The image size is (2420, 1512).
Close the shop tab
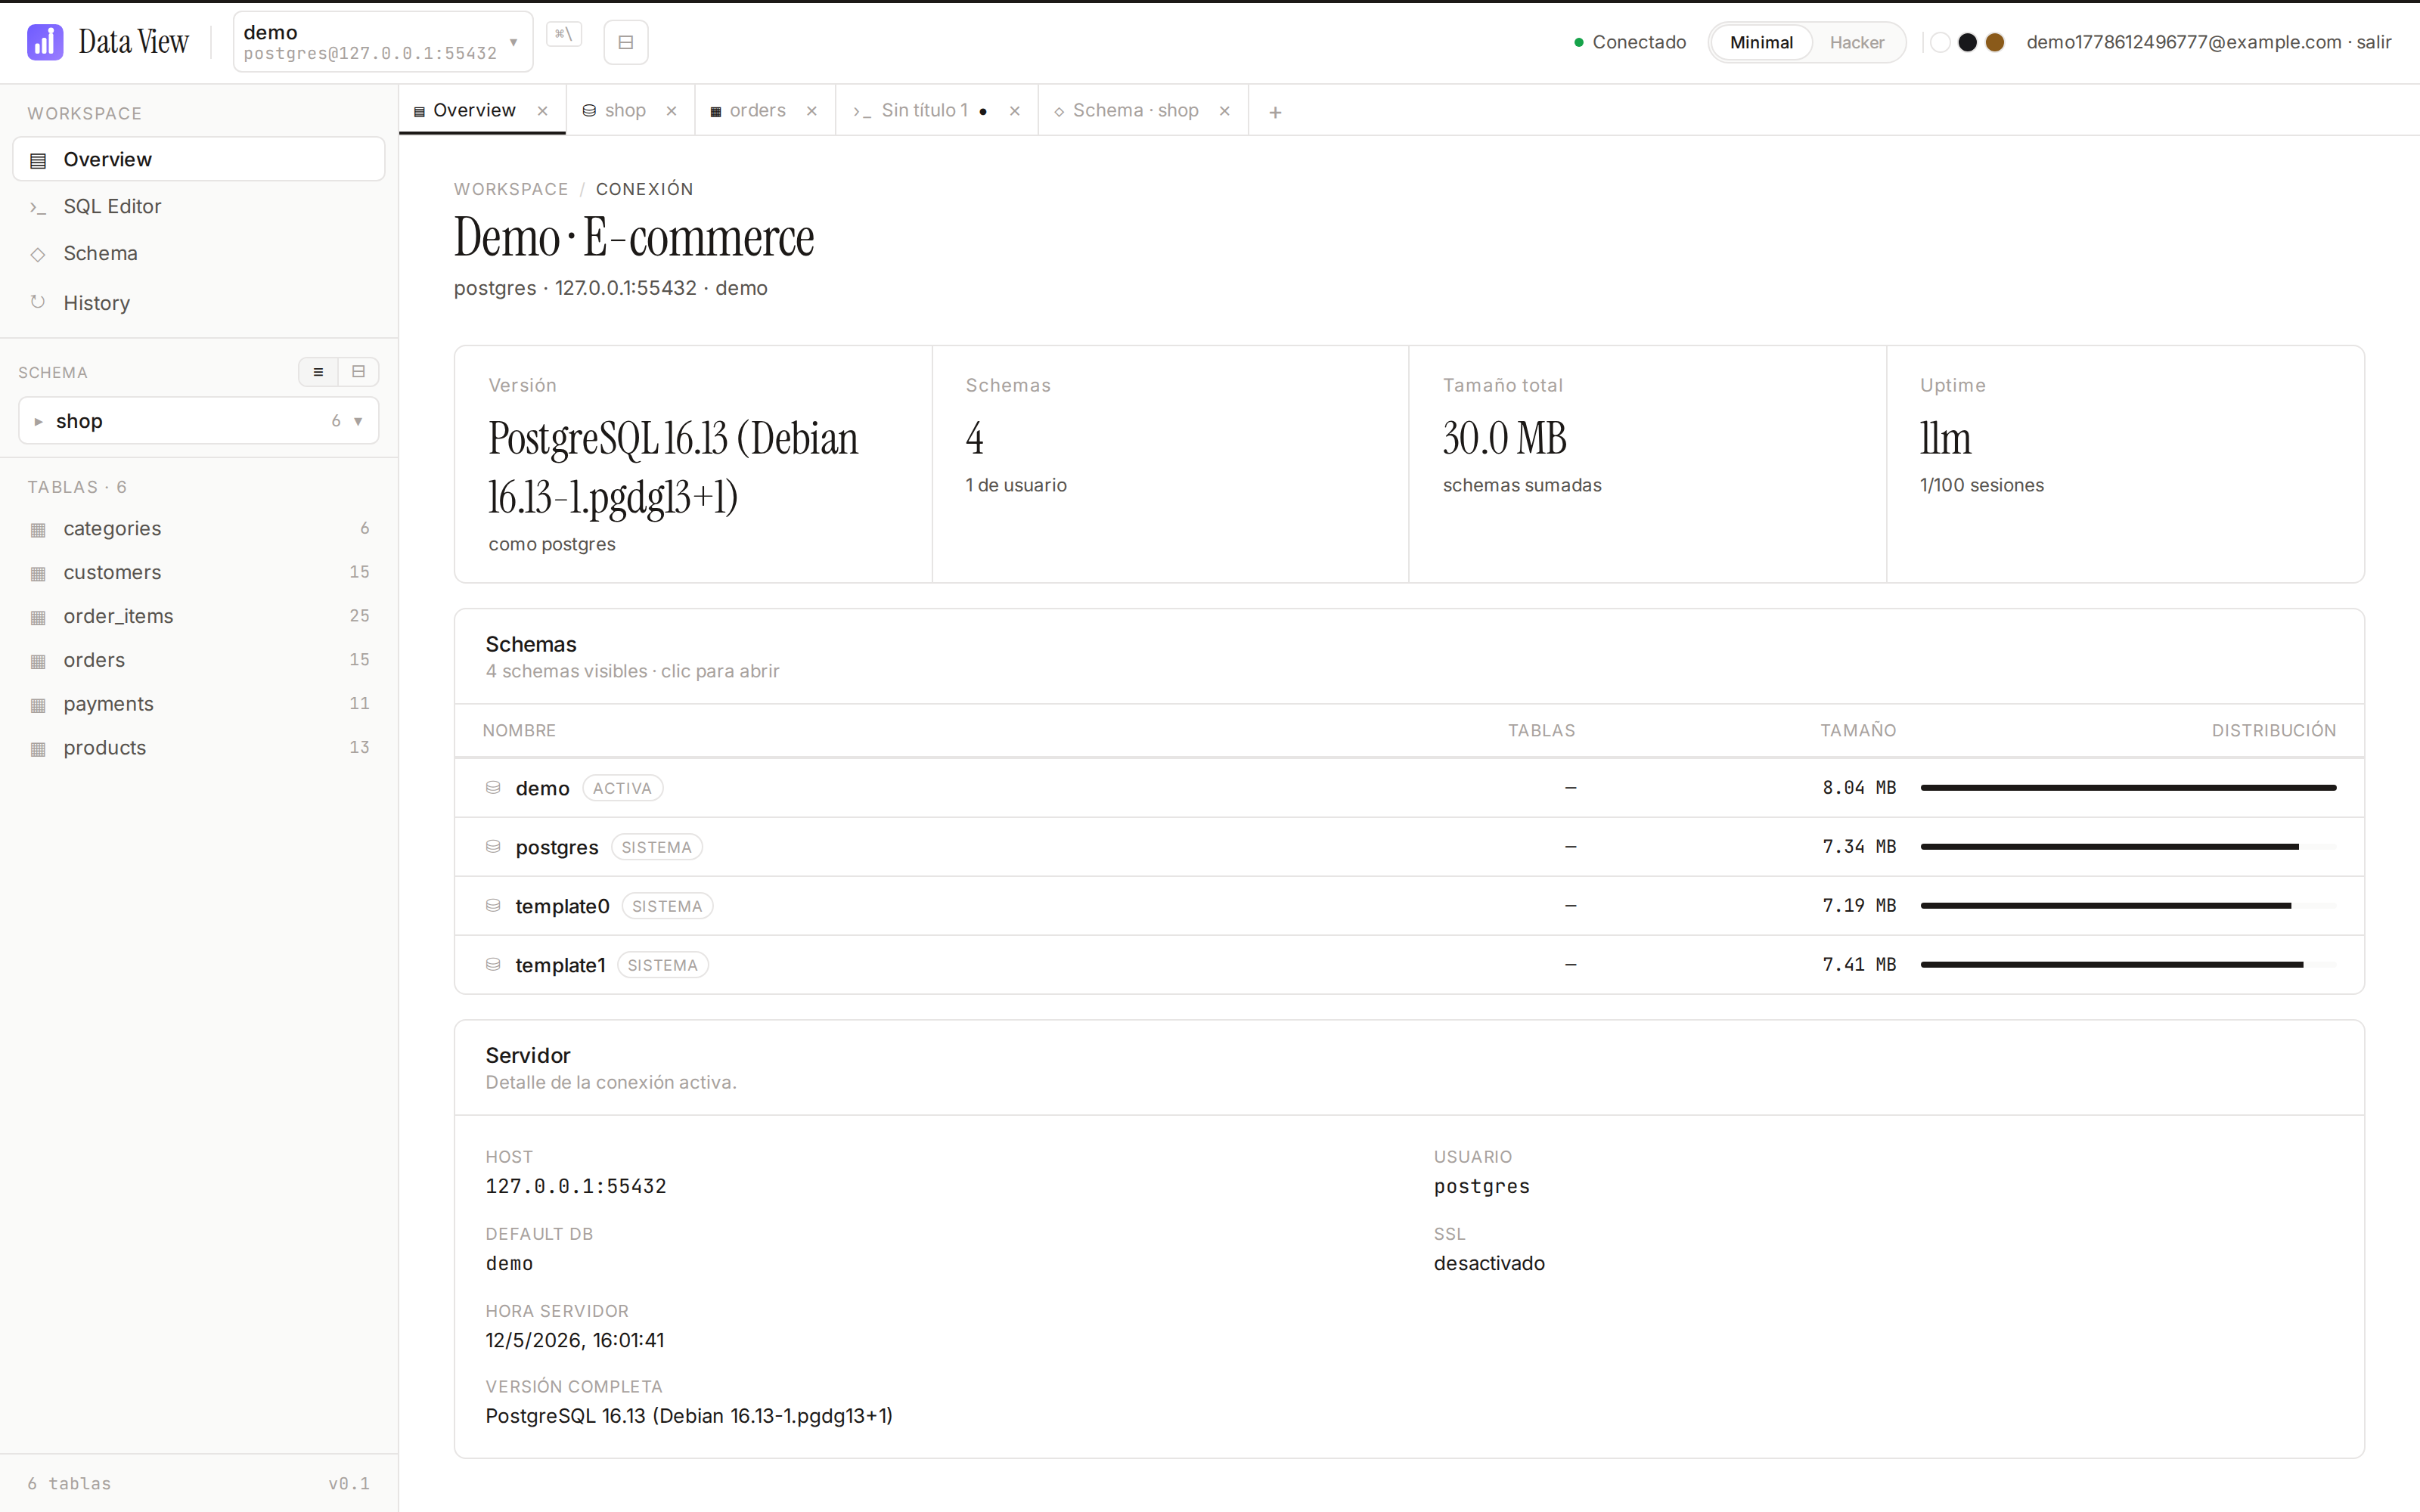(672, 111)
